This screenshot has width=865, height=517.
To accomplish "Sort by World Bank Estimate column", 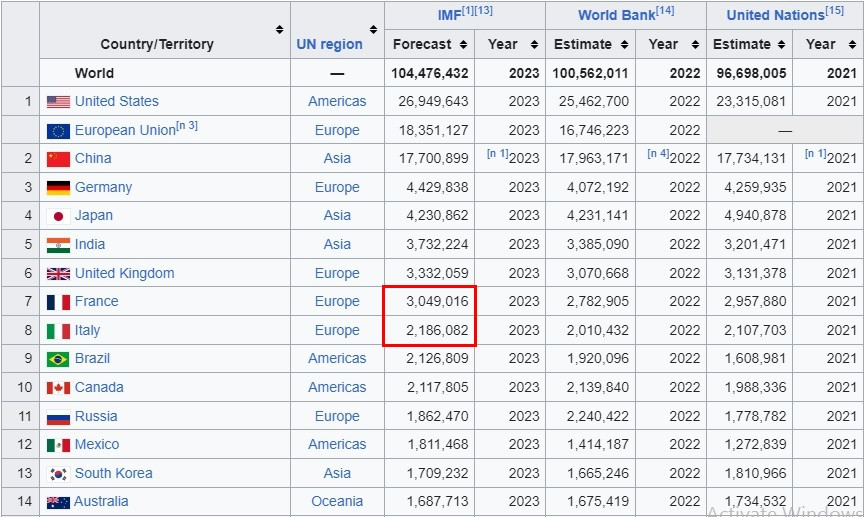I will tap(624, 45).
